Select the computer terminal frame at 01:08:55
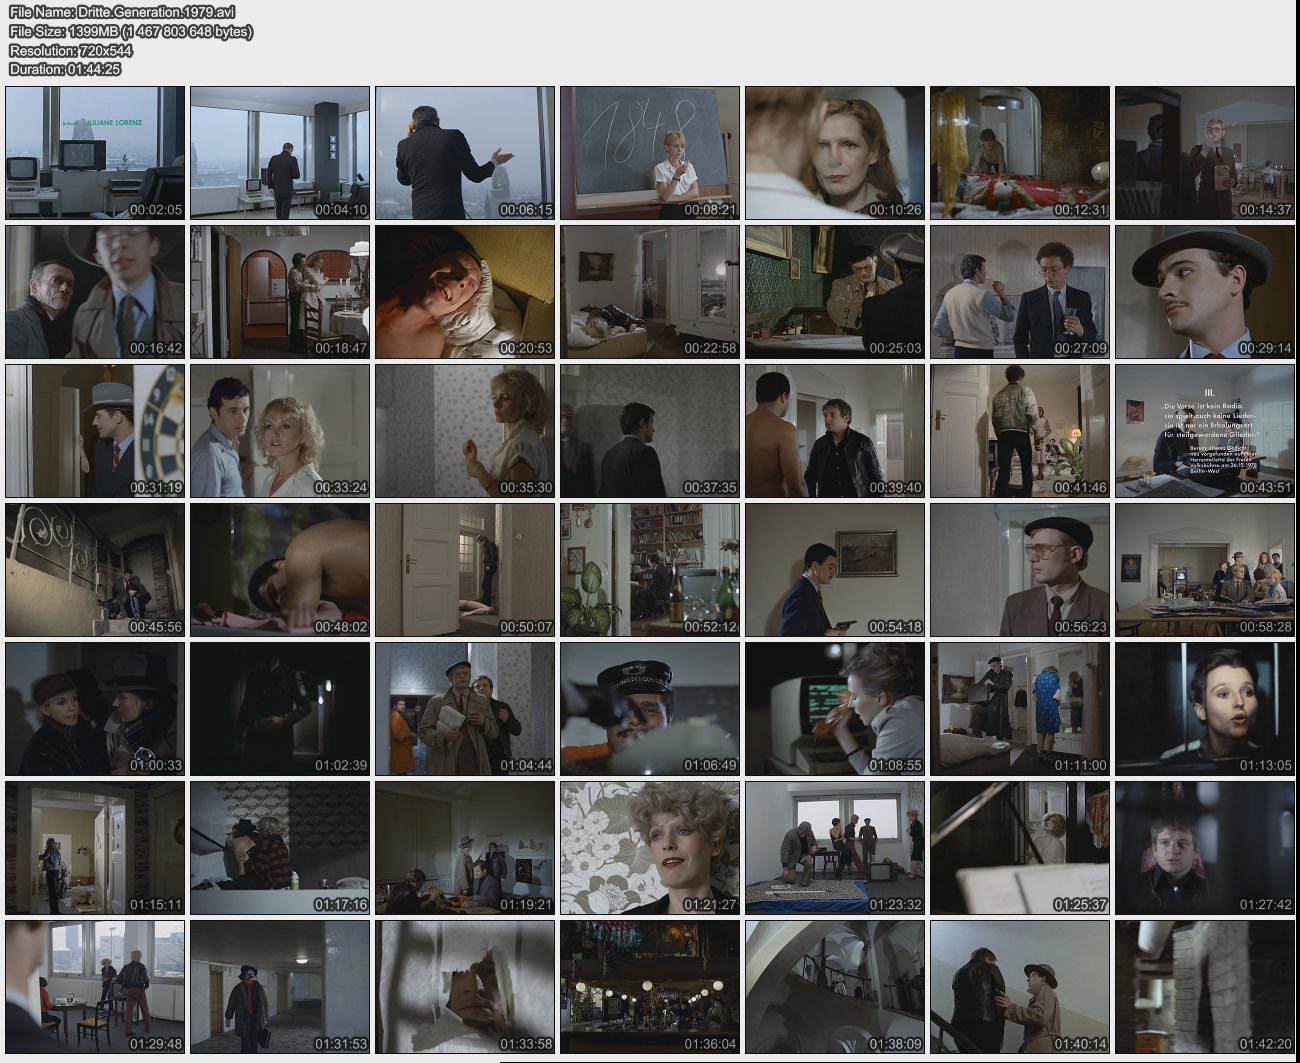 (835, 708)
